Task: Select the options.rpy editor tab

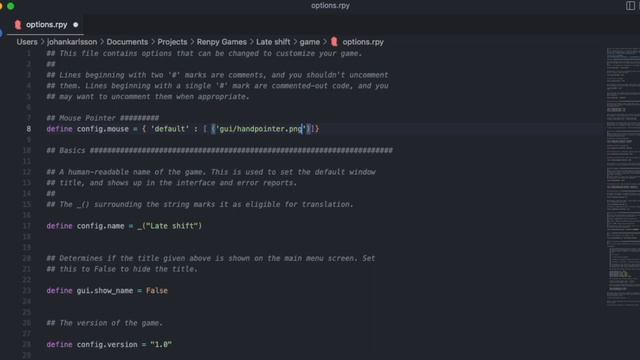Action: (x=46, y=24)
